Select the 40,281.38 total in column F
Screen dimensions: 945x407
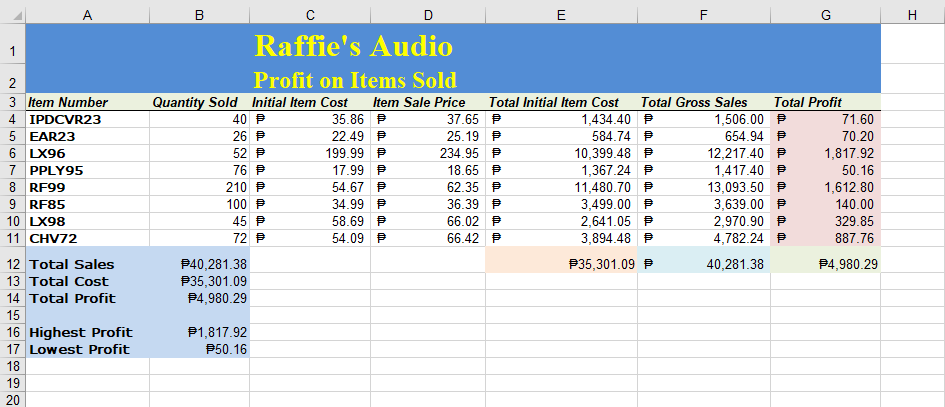703,260
